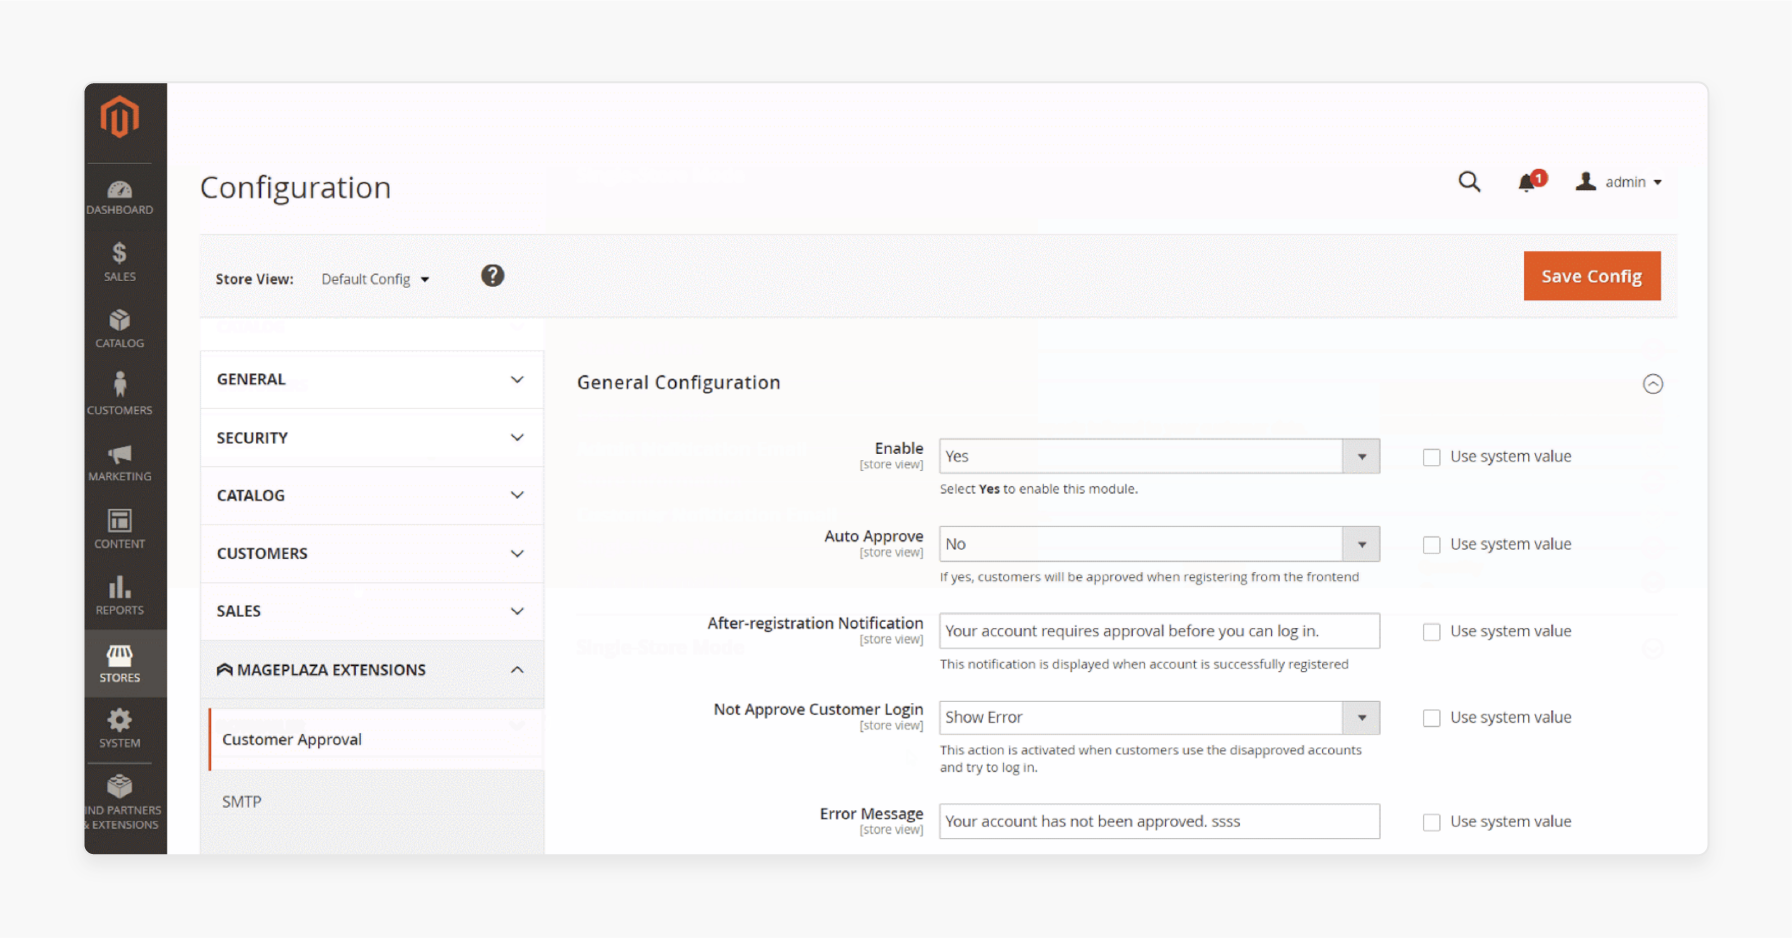Click the General Configuration heading text
Viewport: 1792px width, 938px height.
coord(678,382)
